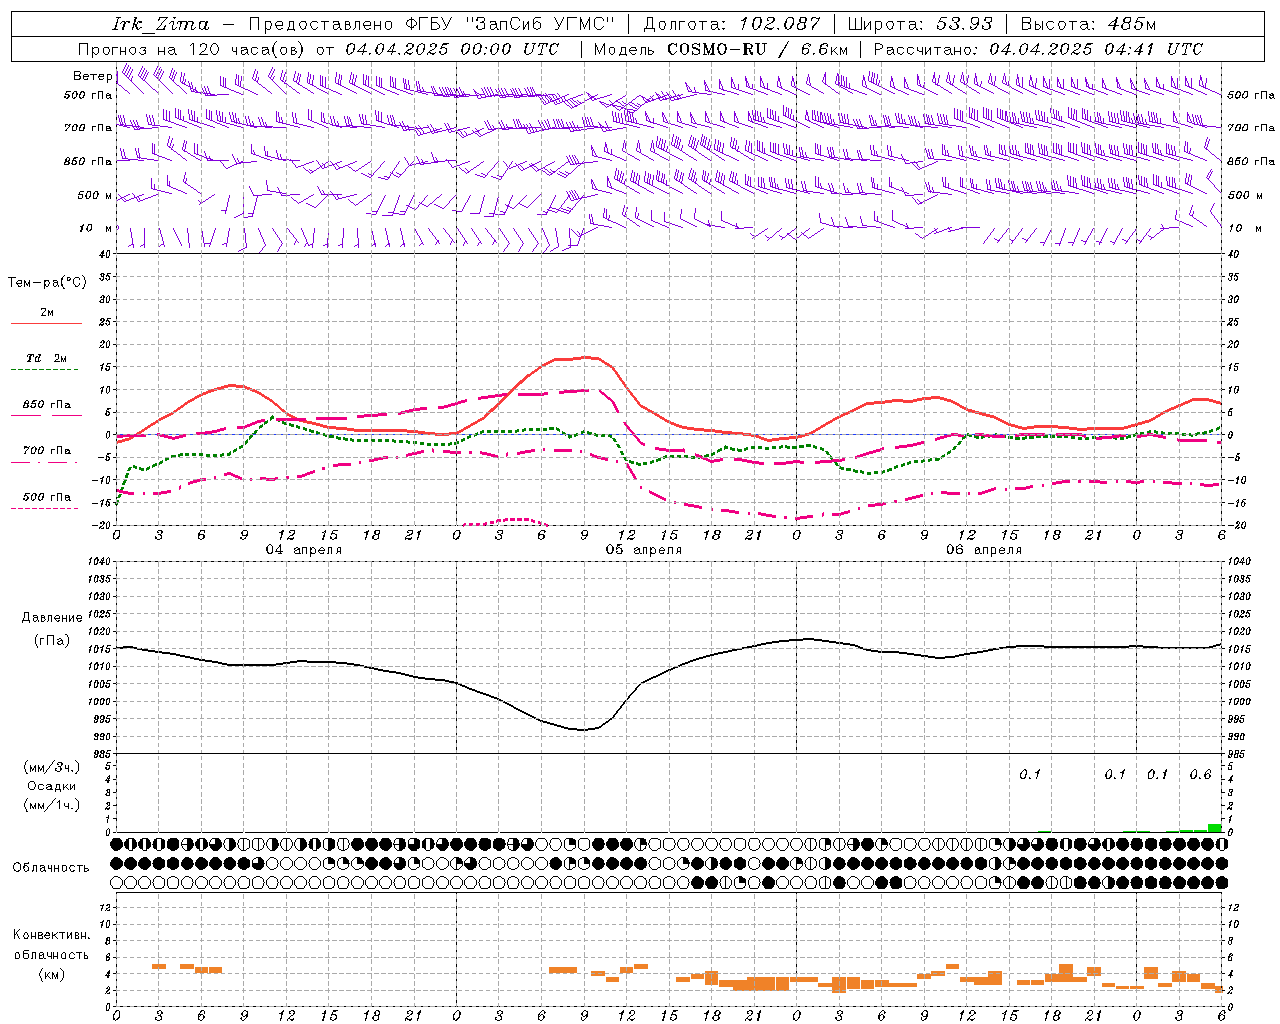
Task: Click the (км) unit label for convective clouds
Action: pyautogui.click(x=51, y=974)
